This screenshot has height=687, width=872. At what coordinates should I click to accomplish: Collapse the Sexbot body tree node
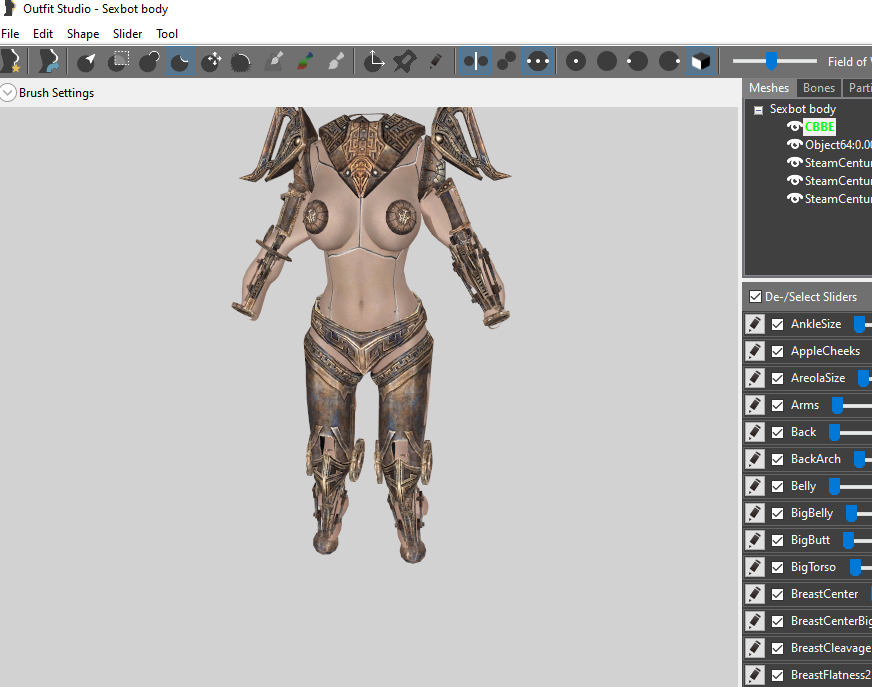click(x=758, y=110)
